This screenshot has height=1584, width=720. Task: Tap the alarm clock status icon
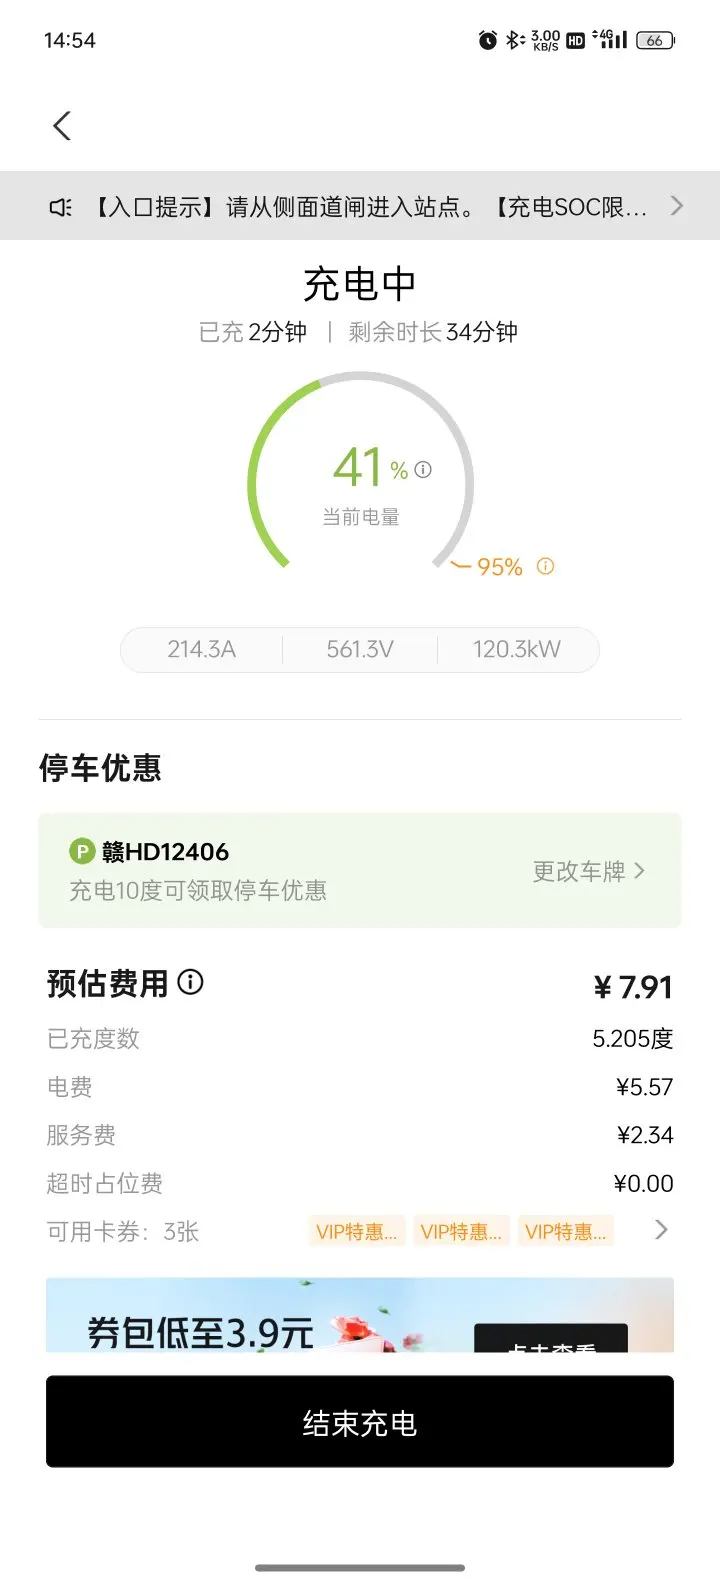click(x=488, y=40)
